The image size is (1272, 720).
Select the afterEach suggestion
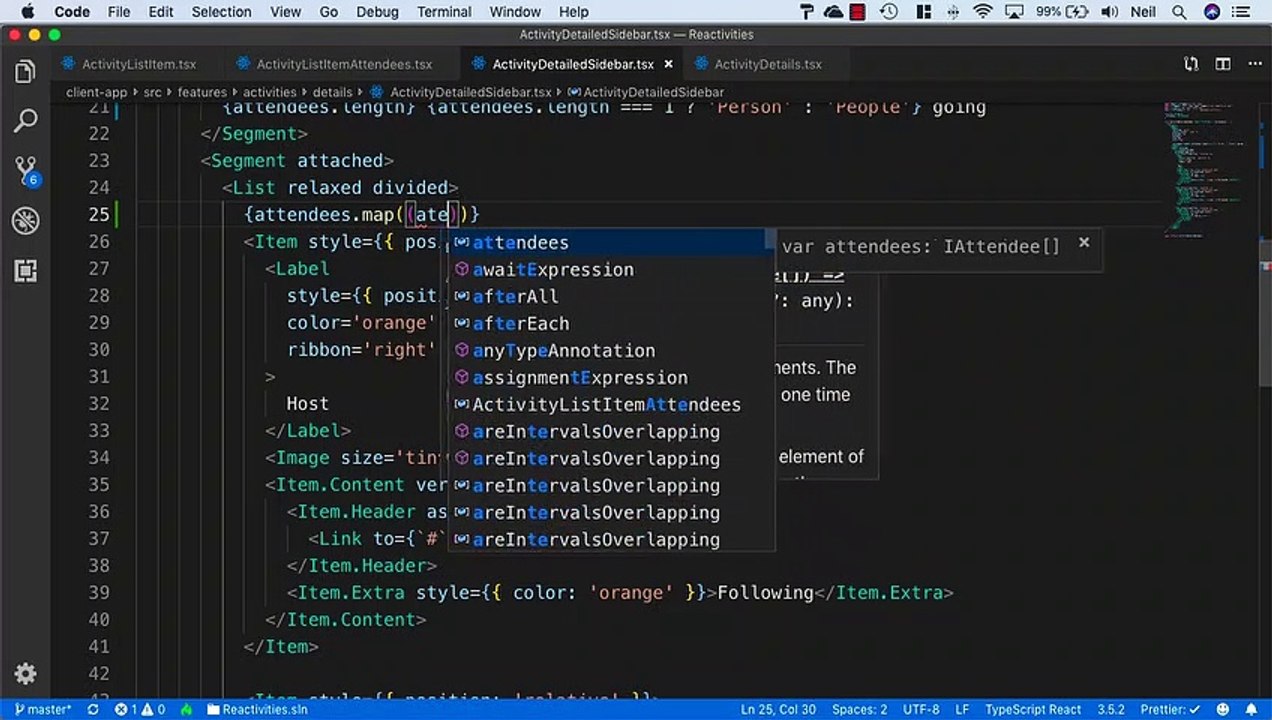[x=610, y=324]
